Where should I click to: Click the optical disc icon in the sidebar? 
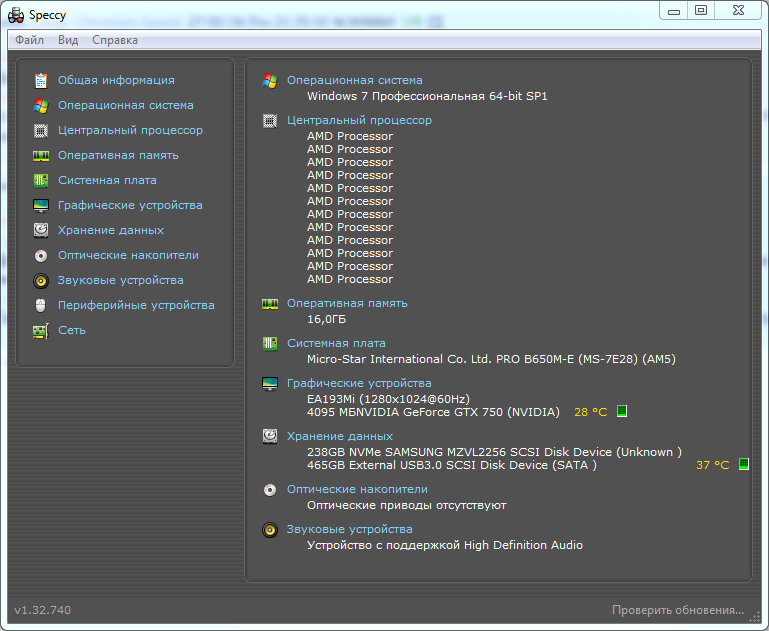pyautogui.click(x=41, y=255)
